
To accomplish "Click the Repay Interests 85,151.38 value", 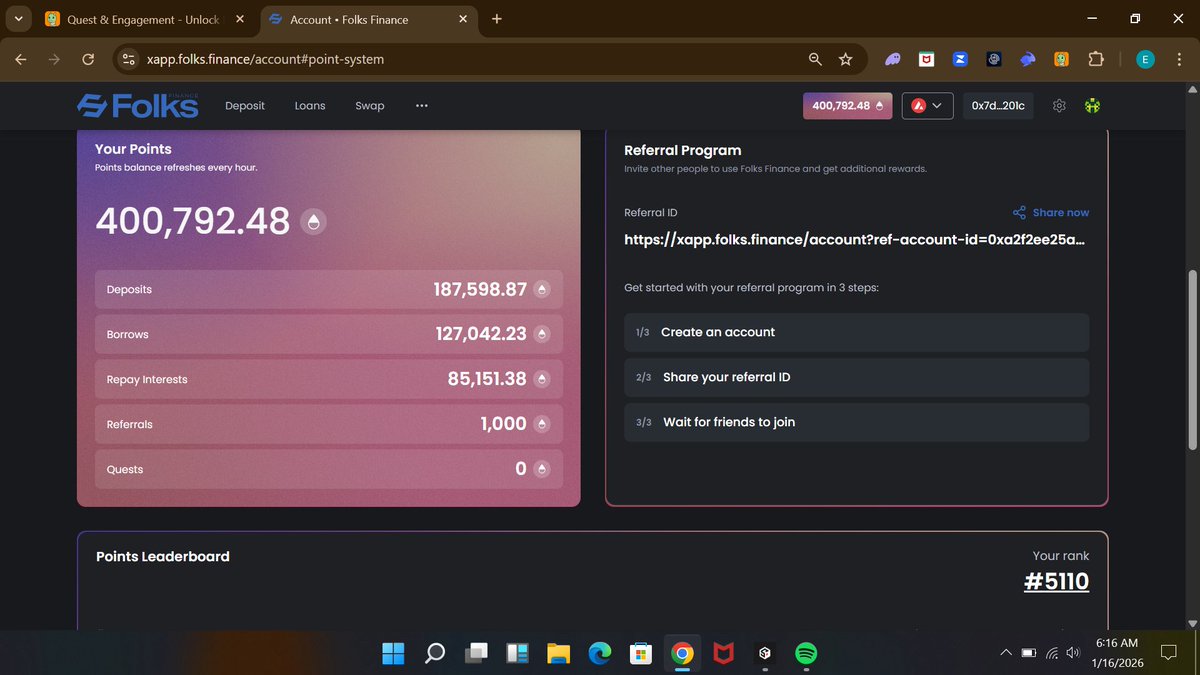I will (x=487, y=379).
